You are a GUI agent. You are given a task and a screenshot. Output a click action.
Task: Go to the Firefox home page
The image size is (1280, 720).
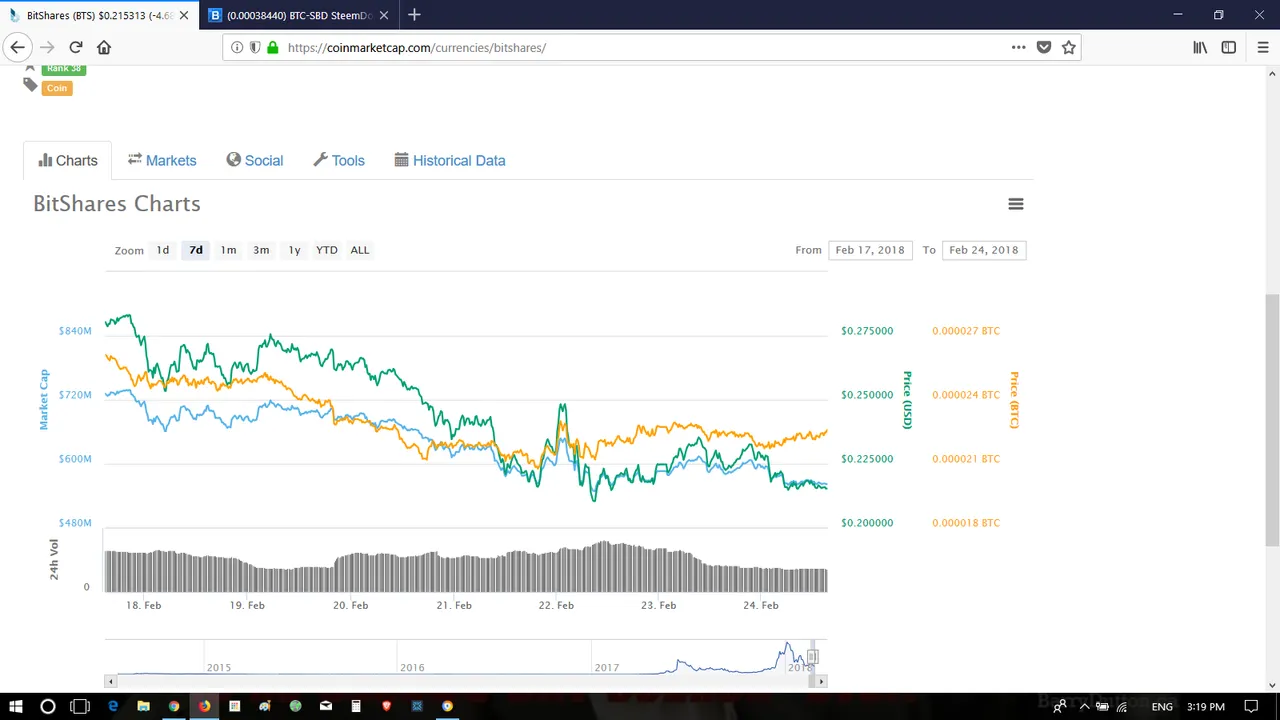point(104,47)
